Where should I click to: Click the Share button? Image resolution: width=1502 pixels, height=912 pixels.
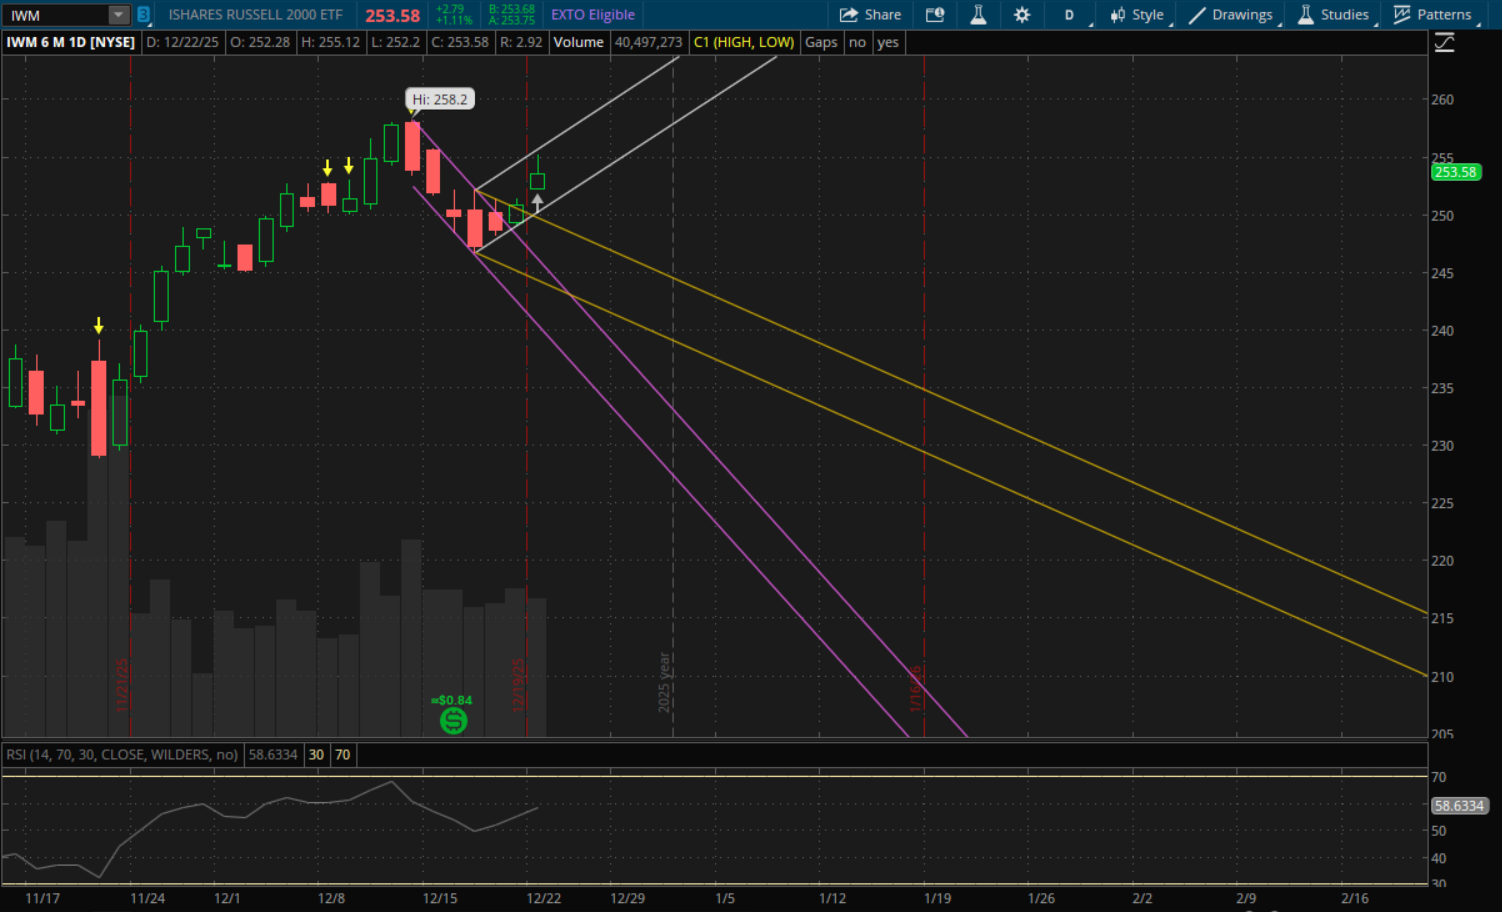[x=870, y=15]
